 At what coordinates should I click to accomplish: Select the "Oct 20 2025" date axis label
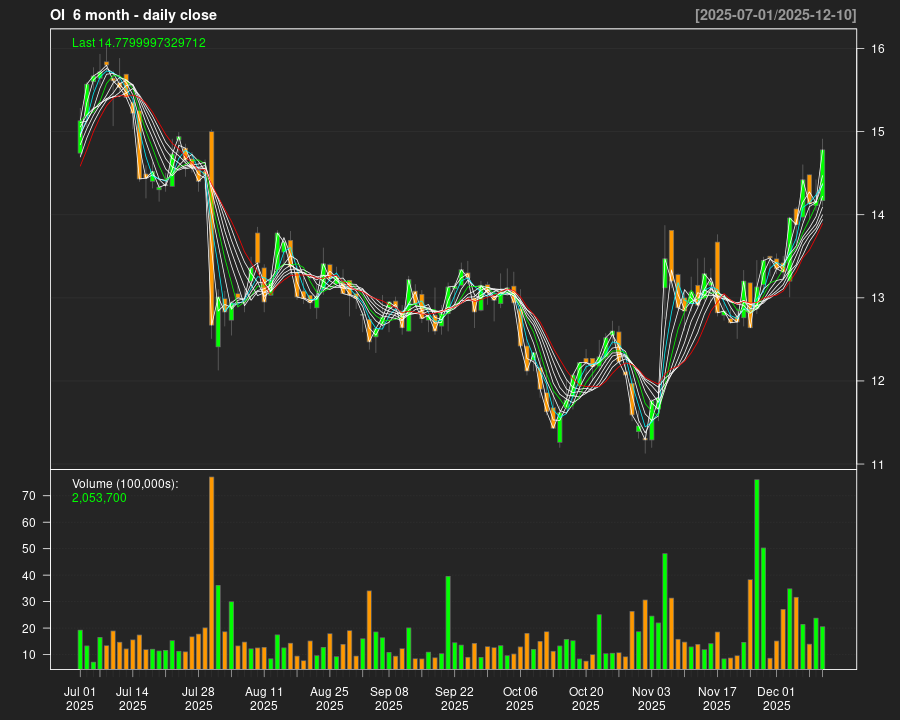point(586,698)
